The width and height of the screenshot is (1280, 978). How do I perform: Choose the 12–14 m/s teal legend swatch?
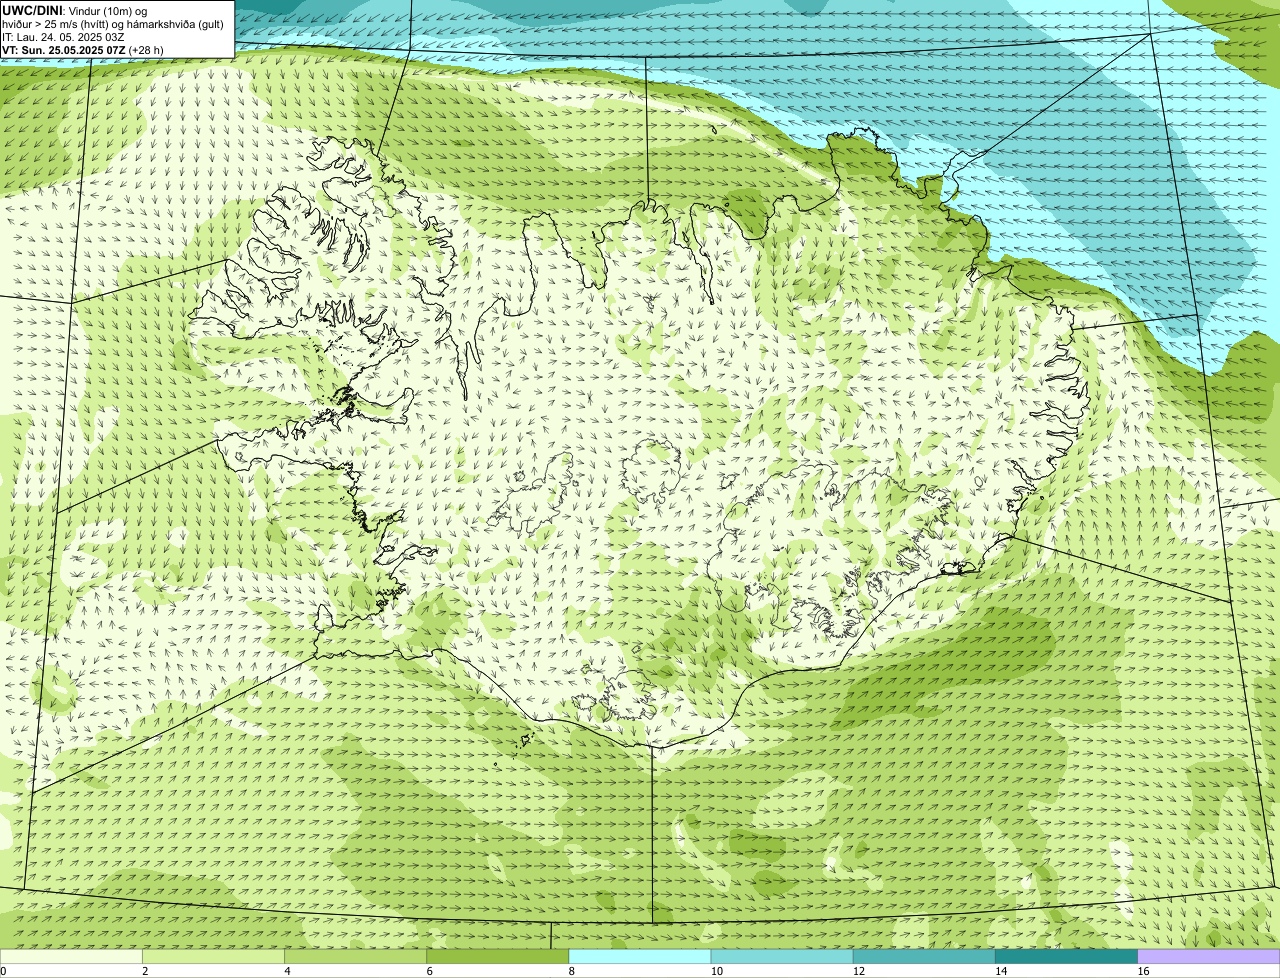point(924,957)
